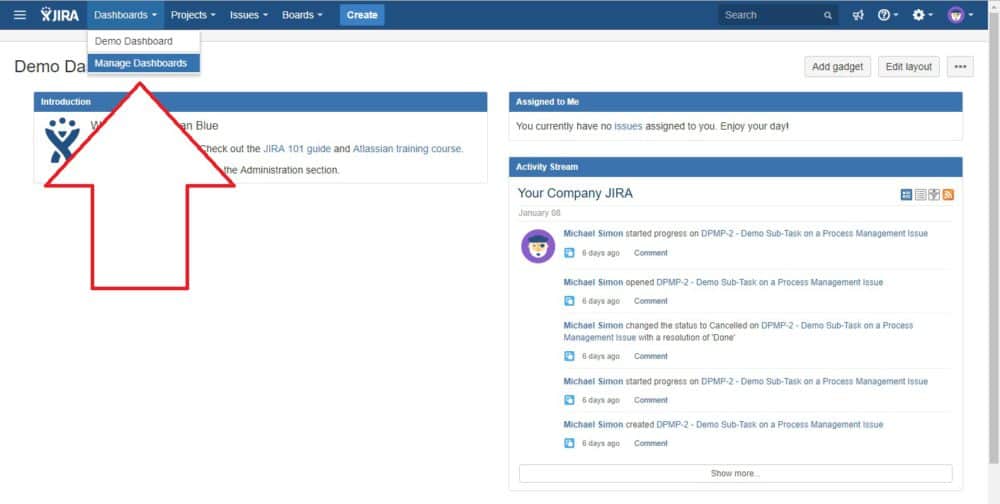Open the JIRA 101 guide link
1000x504 pixels.
(297, 149)
